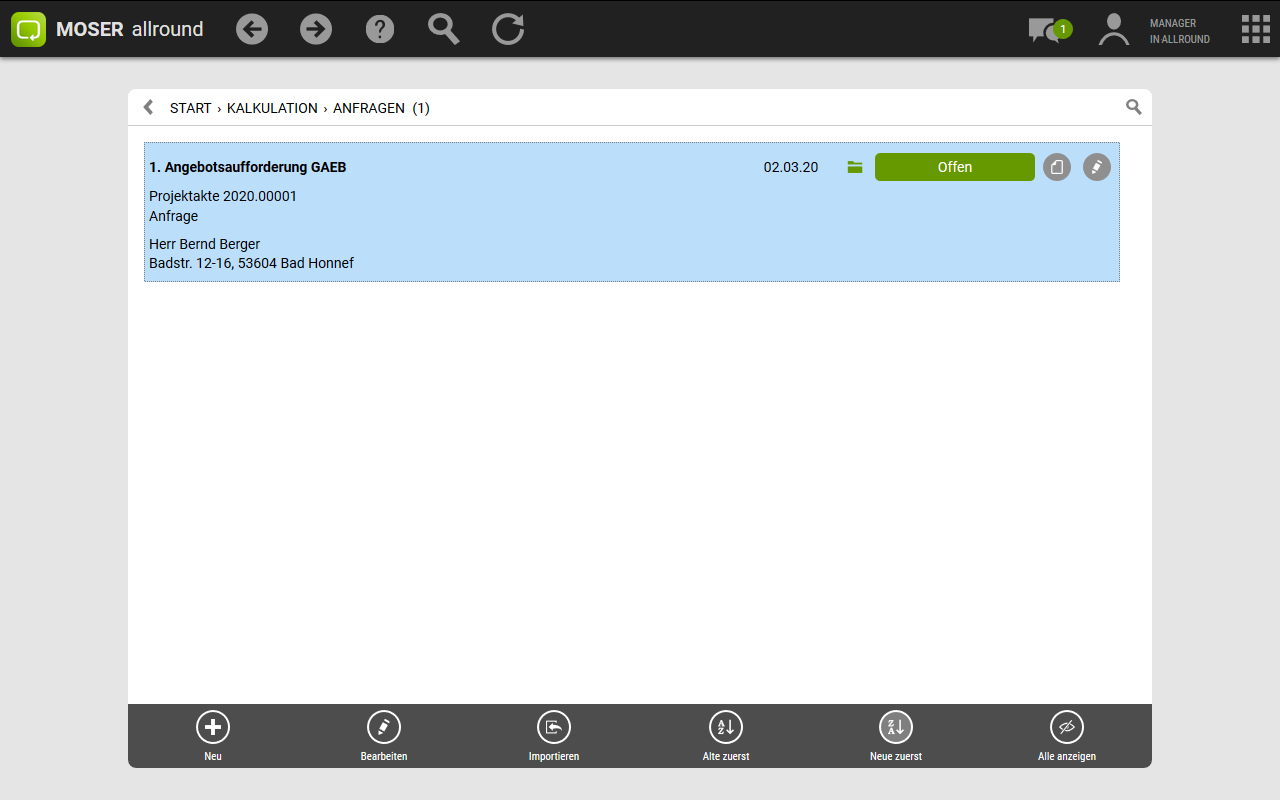
Task: Go back with the left arrow icon
Action: [x=252, y=29]
